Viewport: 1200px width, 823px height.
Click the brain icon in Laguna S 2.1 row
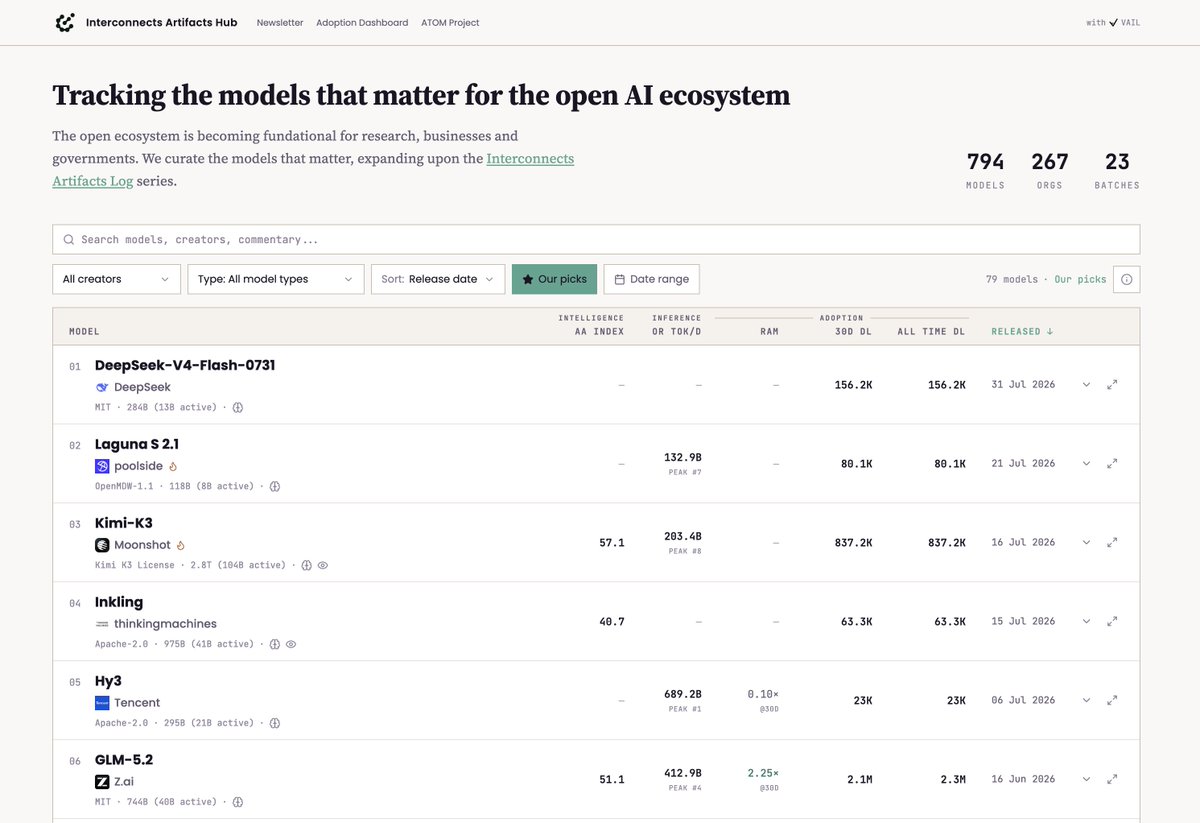click(x=275, y=486)
